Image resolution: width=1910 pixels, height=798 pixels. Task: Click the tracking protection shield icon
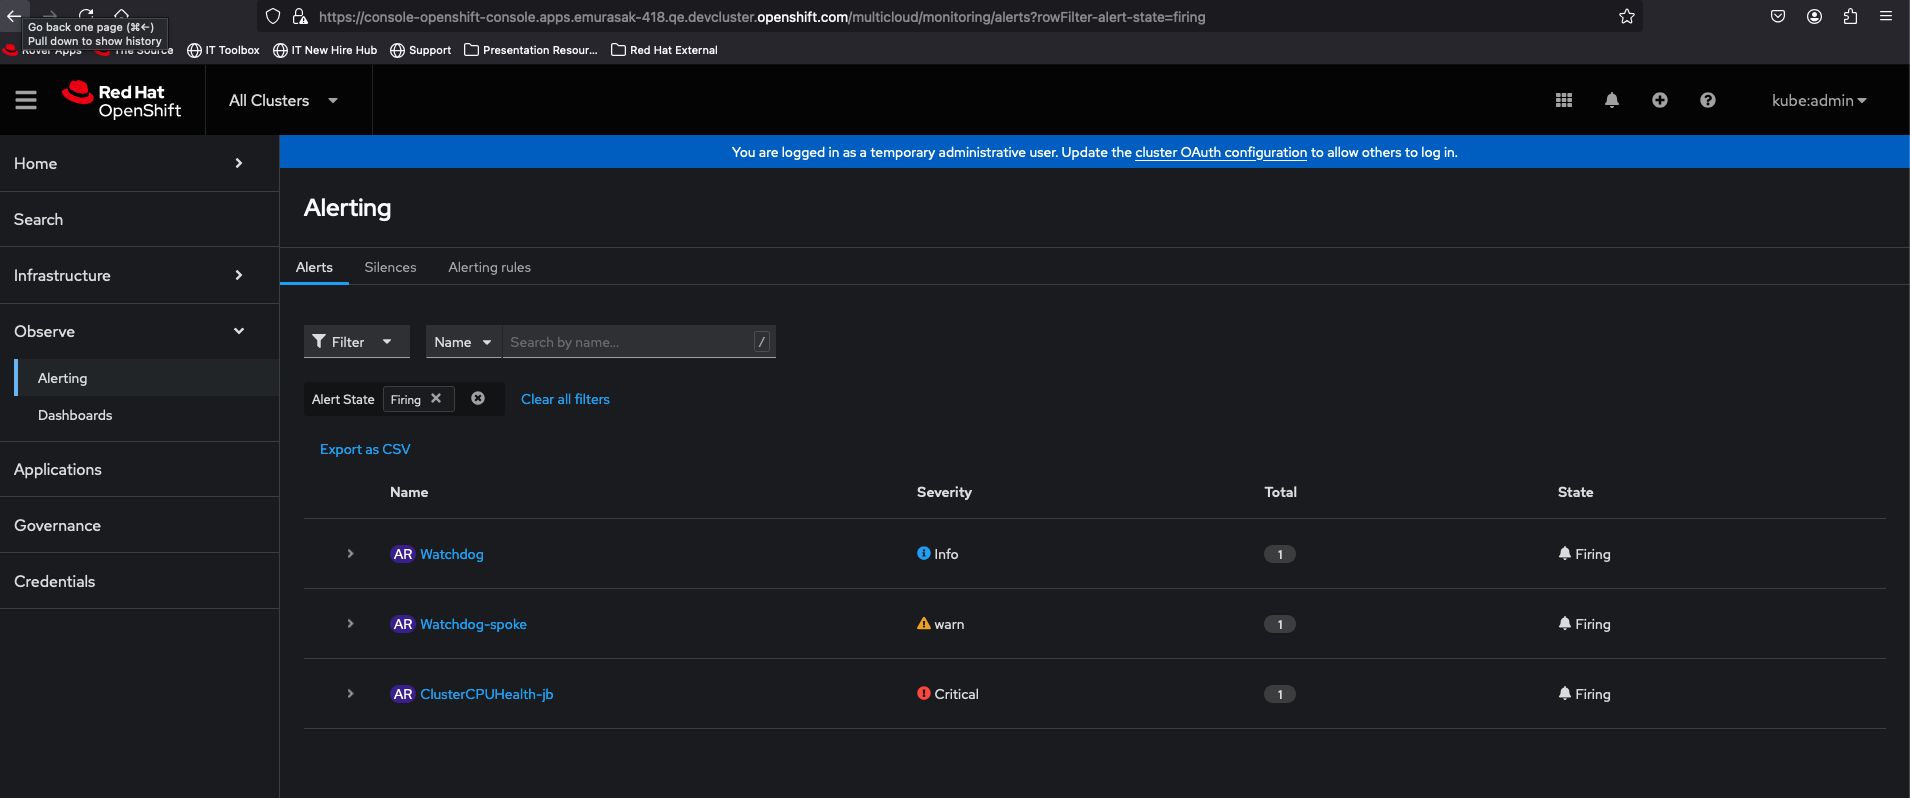click(273, 16)
